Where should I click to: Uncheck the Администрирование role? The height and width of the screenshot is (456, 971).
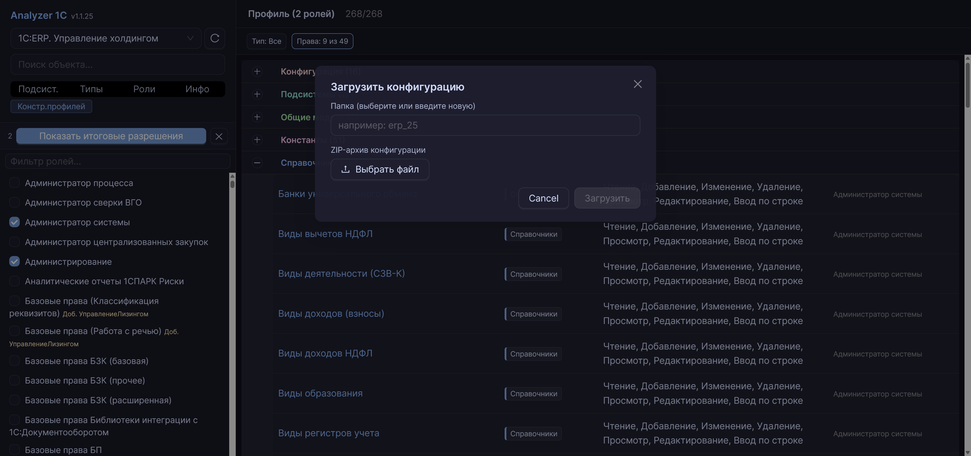click(x=15, y=262)
